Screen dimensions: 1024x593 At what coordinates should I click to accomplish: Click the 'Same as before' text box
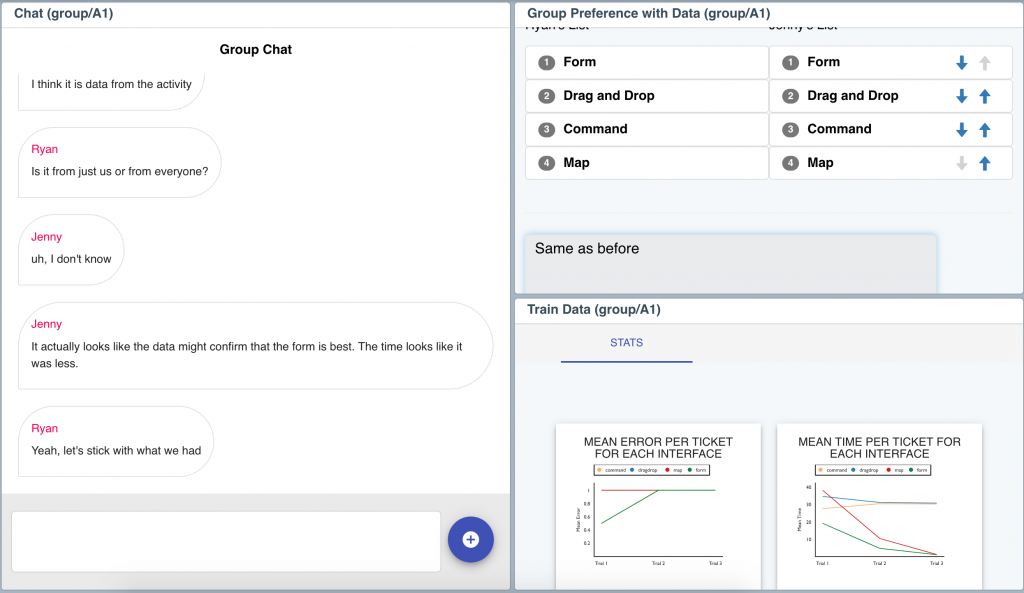pyautogui.click(x=730, y=264)
